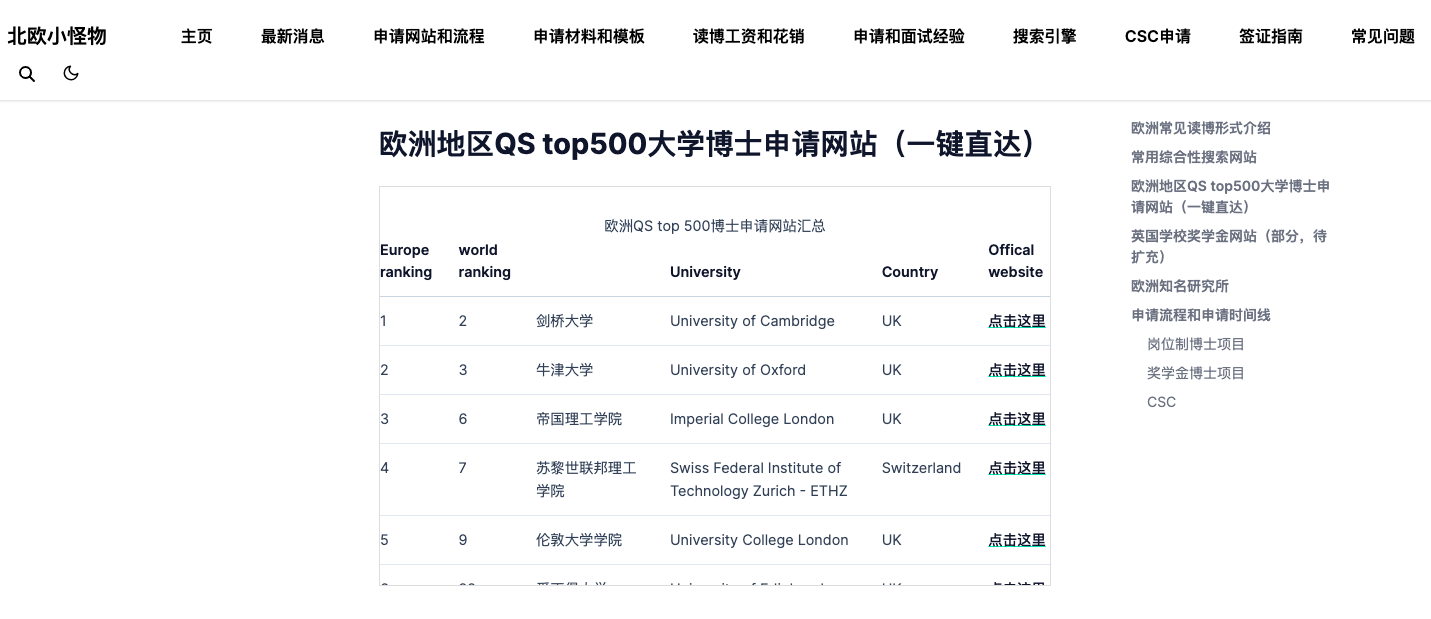Go to the CSC申请 page

point(1158,37)
